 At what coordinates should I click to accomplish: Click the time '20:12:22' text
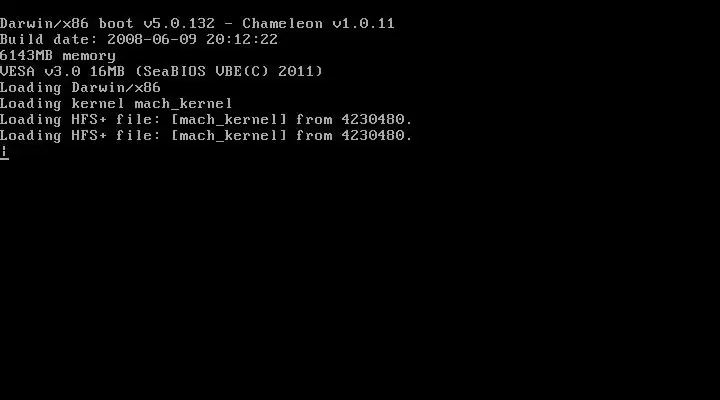click(242, 39)
